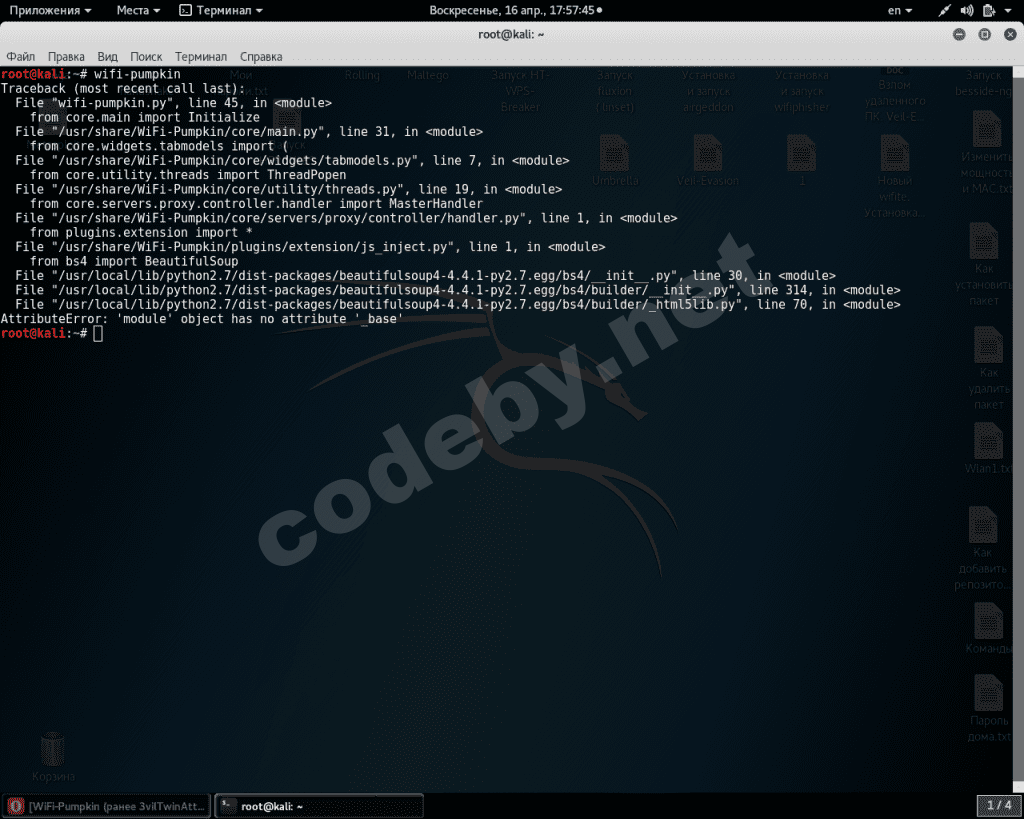This screenshot has height=819, width=1024.
Task: Maximize the root@kali terminal window
Action: click(984, 35)
